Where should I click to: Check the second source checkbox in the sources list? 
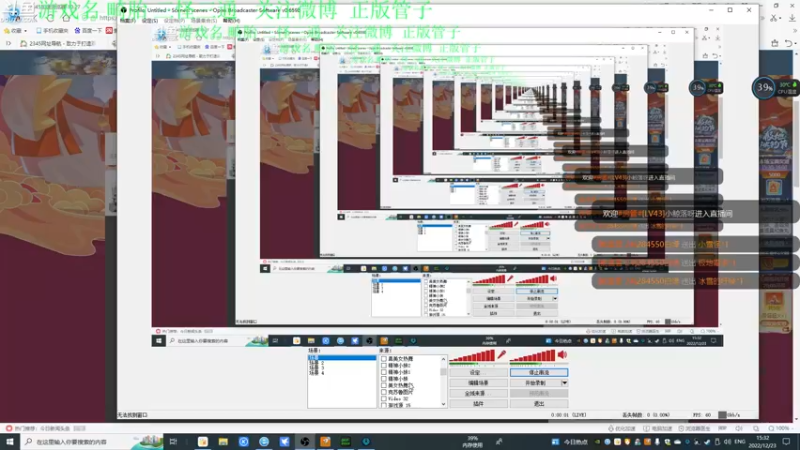pos(384,366)
